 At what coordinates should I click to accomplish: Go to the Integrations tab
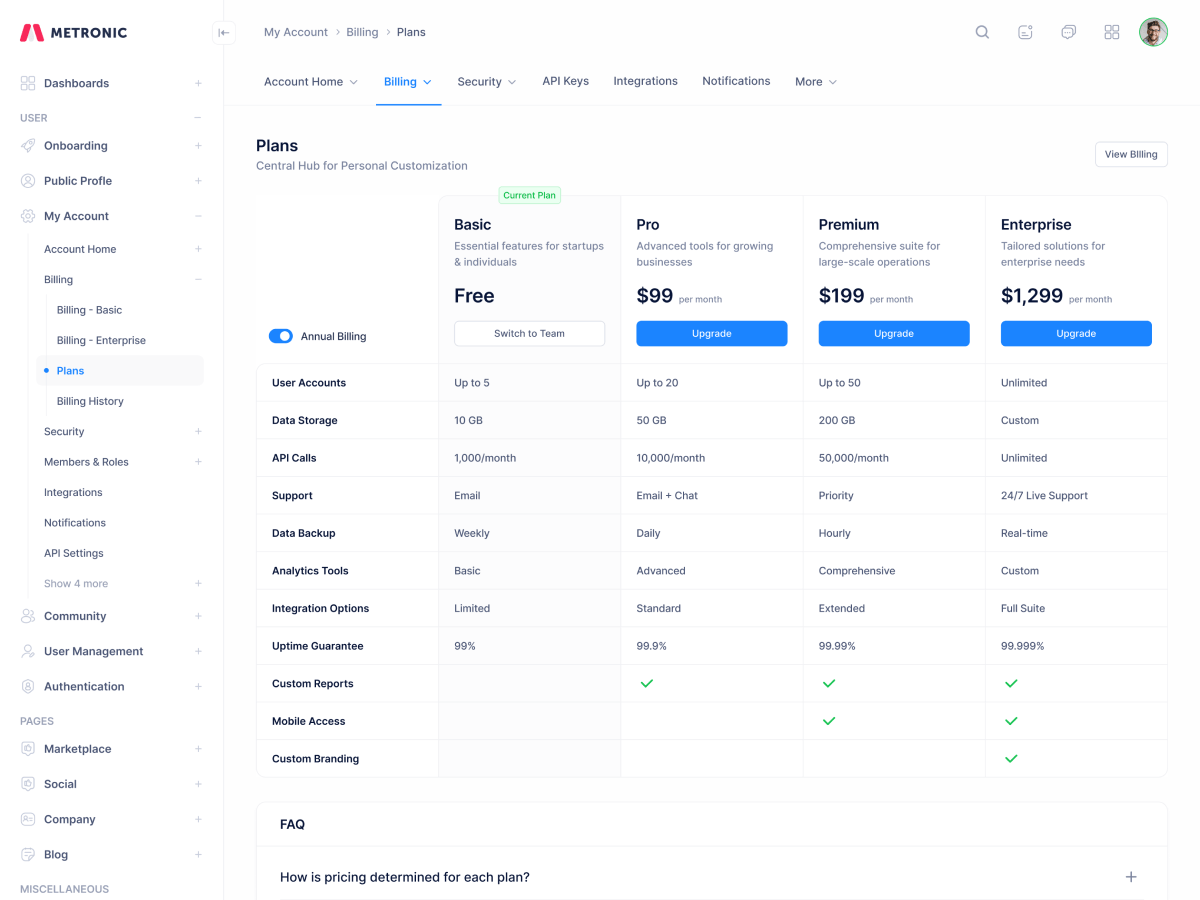tap(645, 81)
